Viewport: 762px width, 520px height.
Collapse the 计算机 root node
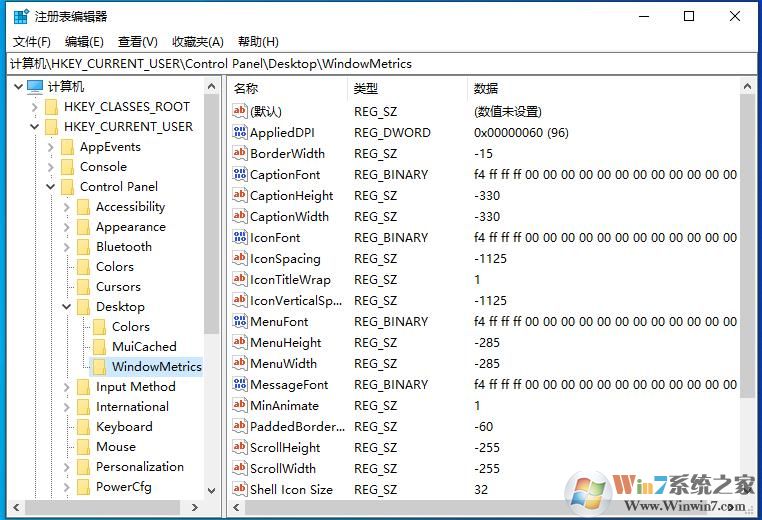[18, 87]
